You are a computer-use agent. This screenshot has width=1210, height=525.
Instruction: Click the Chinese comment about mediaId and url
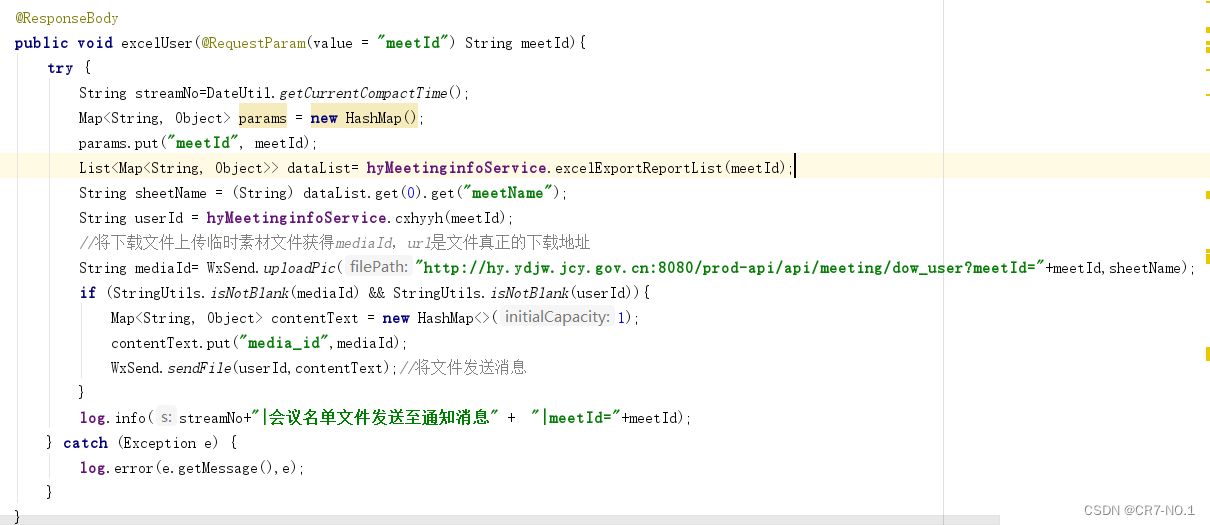pyautogui.click(x=335, y=243)
